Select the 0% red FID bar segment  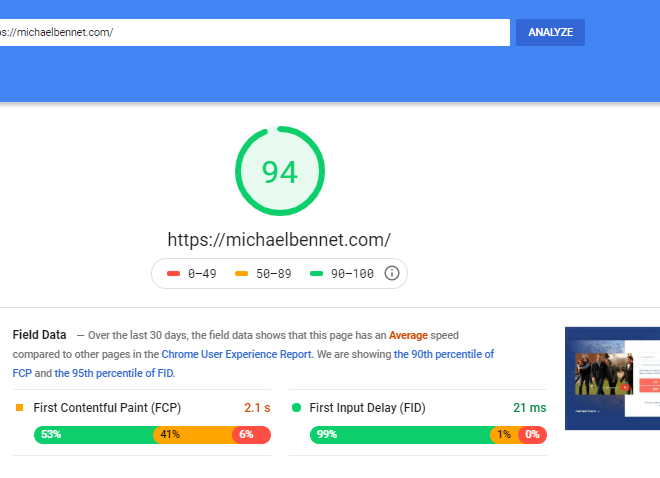pyautogui.click(x=533, y=435)
